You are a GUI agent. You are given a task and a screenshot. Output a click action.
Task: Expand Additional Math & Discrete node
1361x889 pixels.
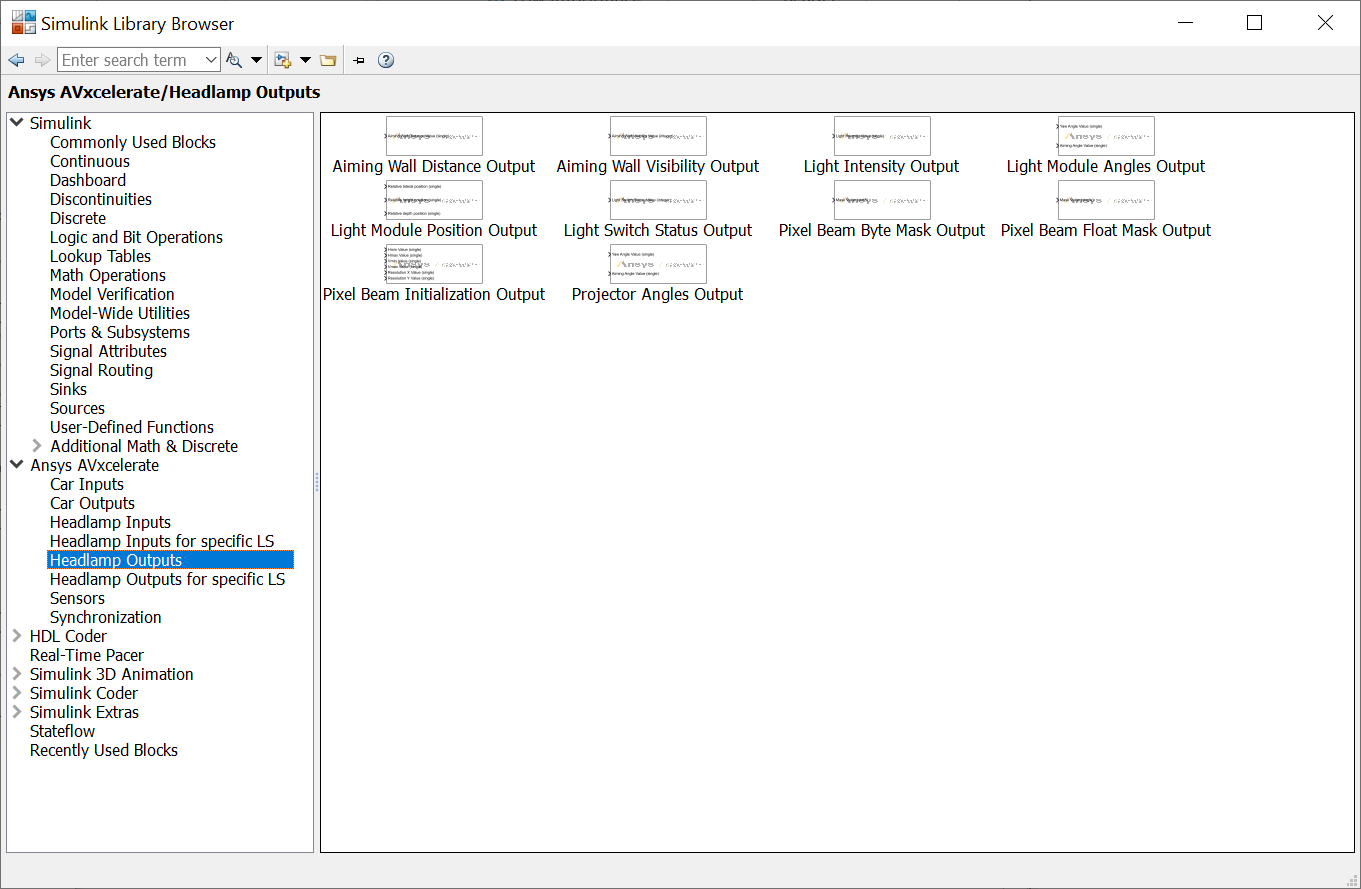click(x=37, y=446)
